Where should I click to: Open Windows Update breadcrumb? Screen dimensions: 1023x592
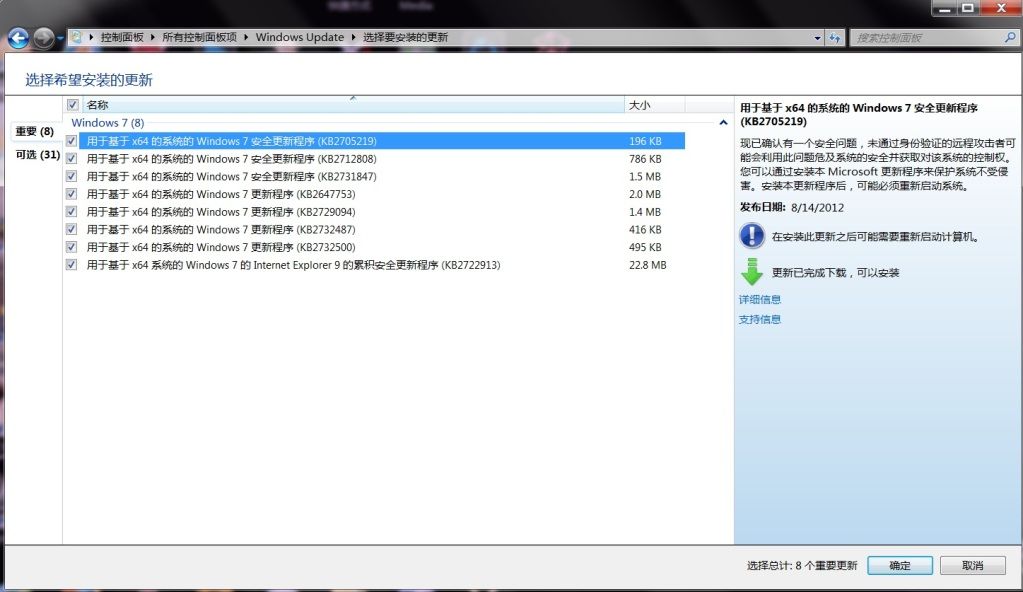click(299, 37)
